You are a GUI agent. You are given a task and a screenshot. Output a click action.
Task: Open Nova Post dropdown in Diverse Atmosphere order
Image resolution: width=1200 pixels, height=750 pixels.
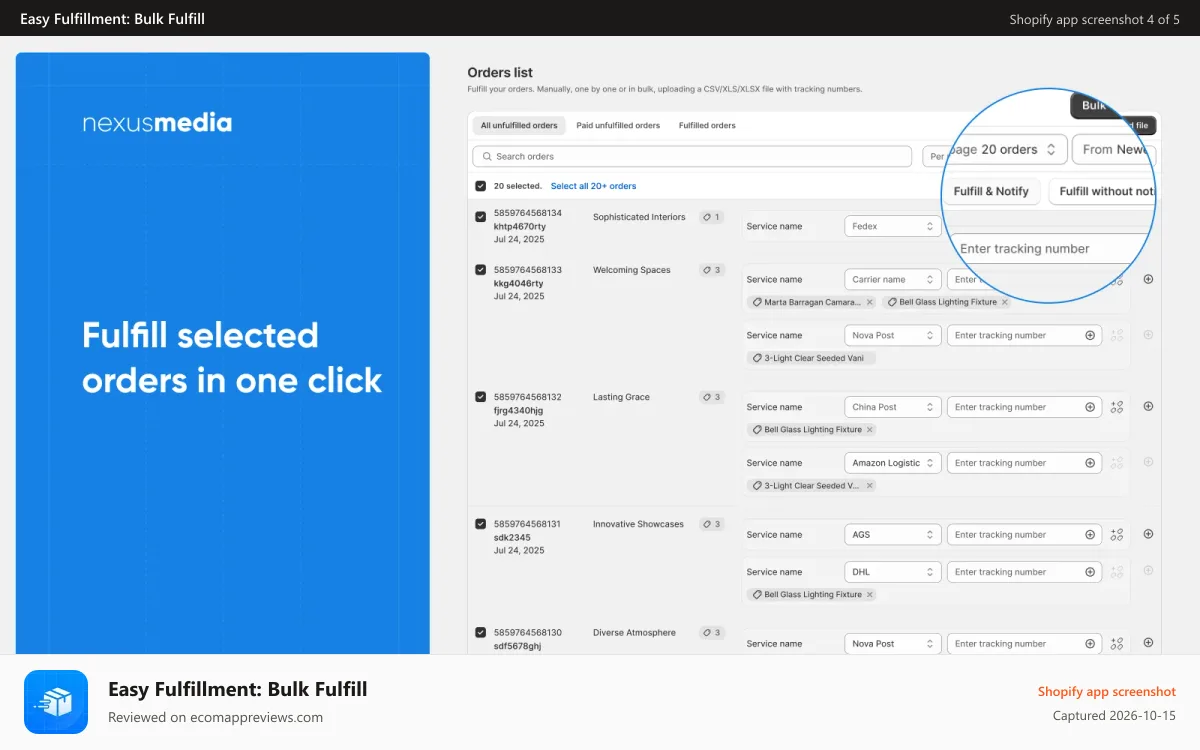click(893, 644)
